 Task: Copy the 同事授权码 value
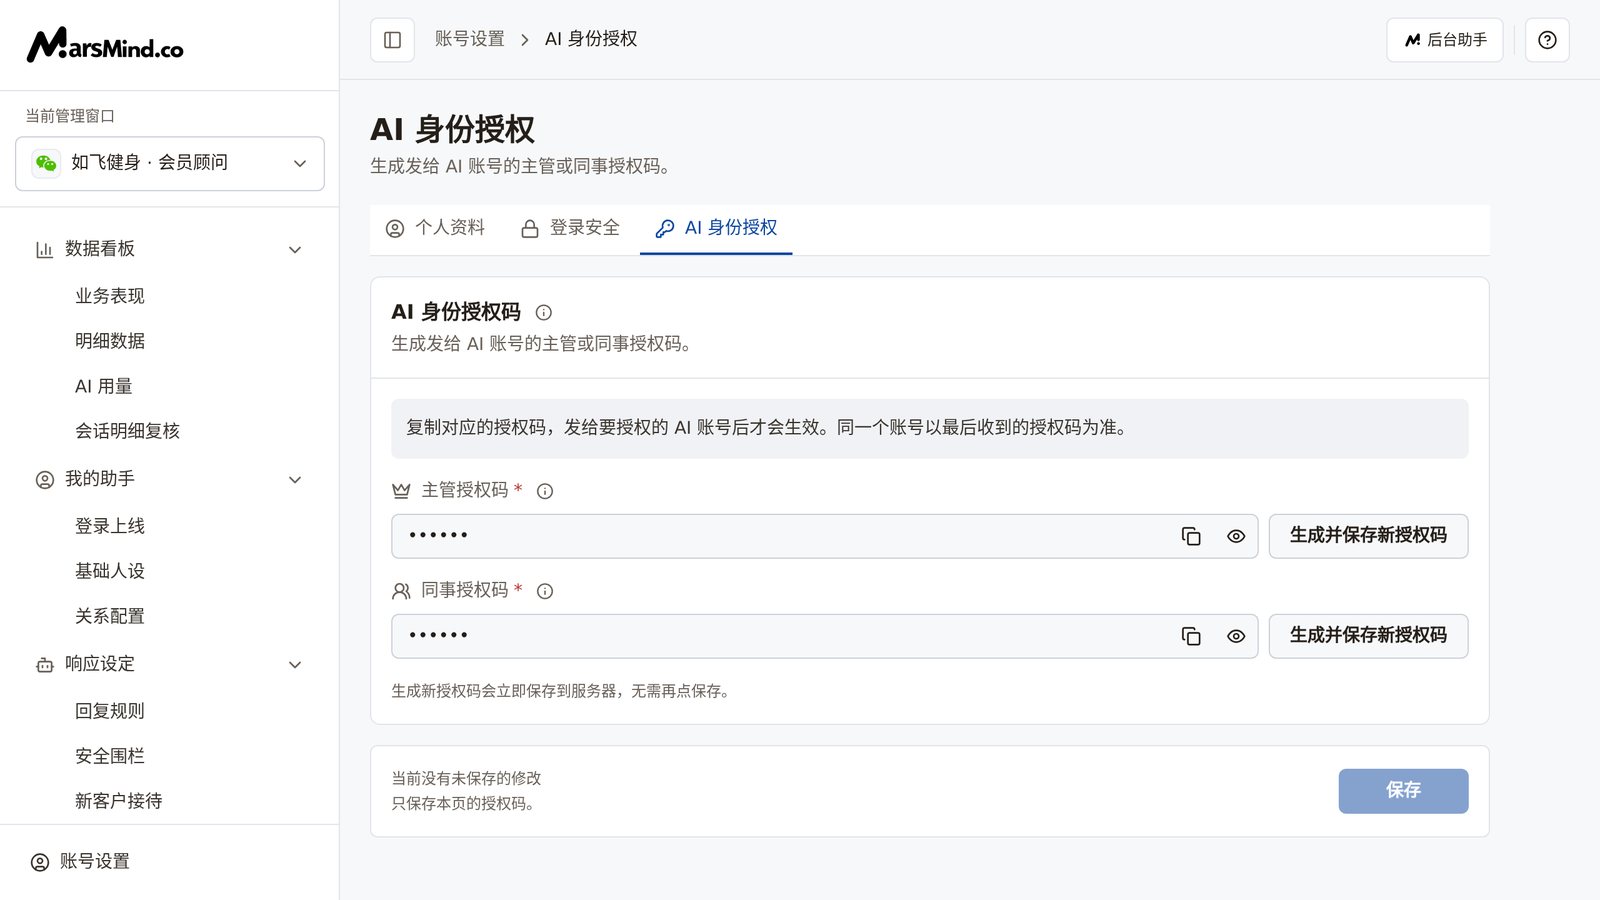1191,637
